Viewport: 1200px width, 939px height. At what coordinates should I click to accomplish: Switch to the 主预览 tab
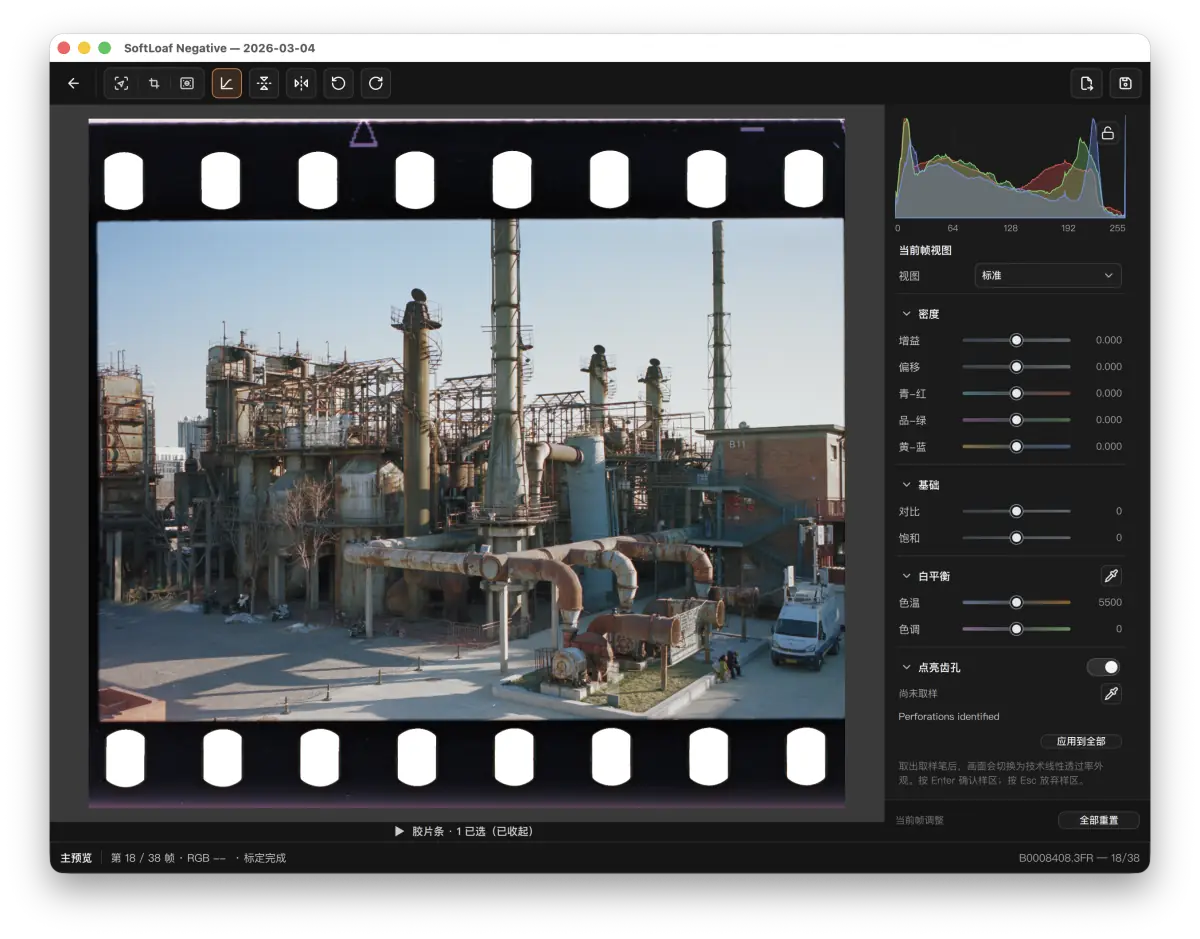[76, 858]
